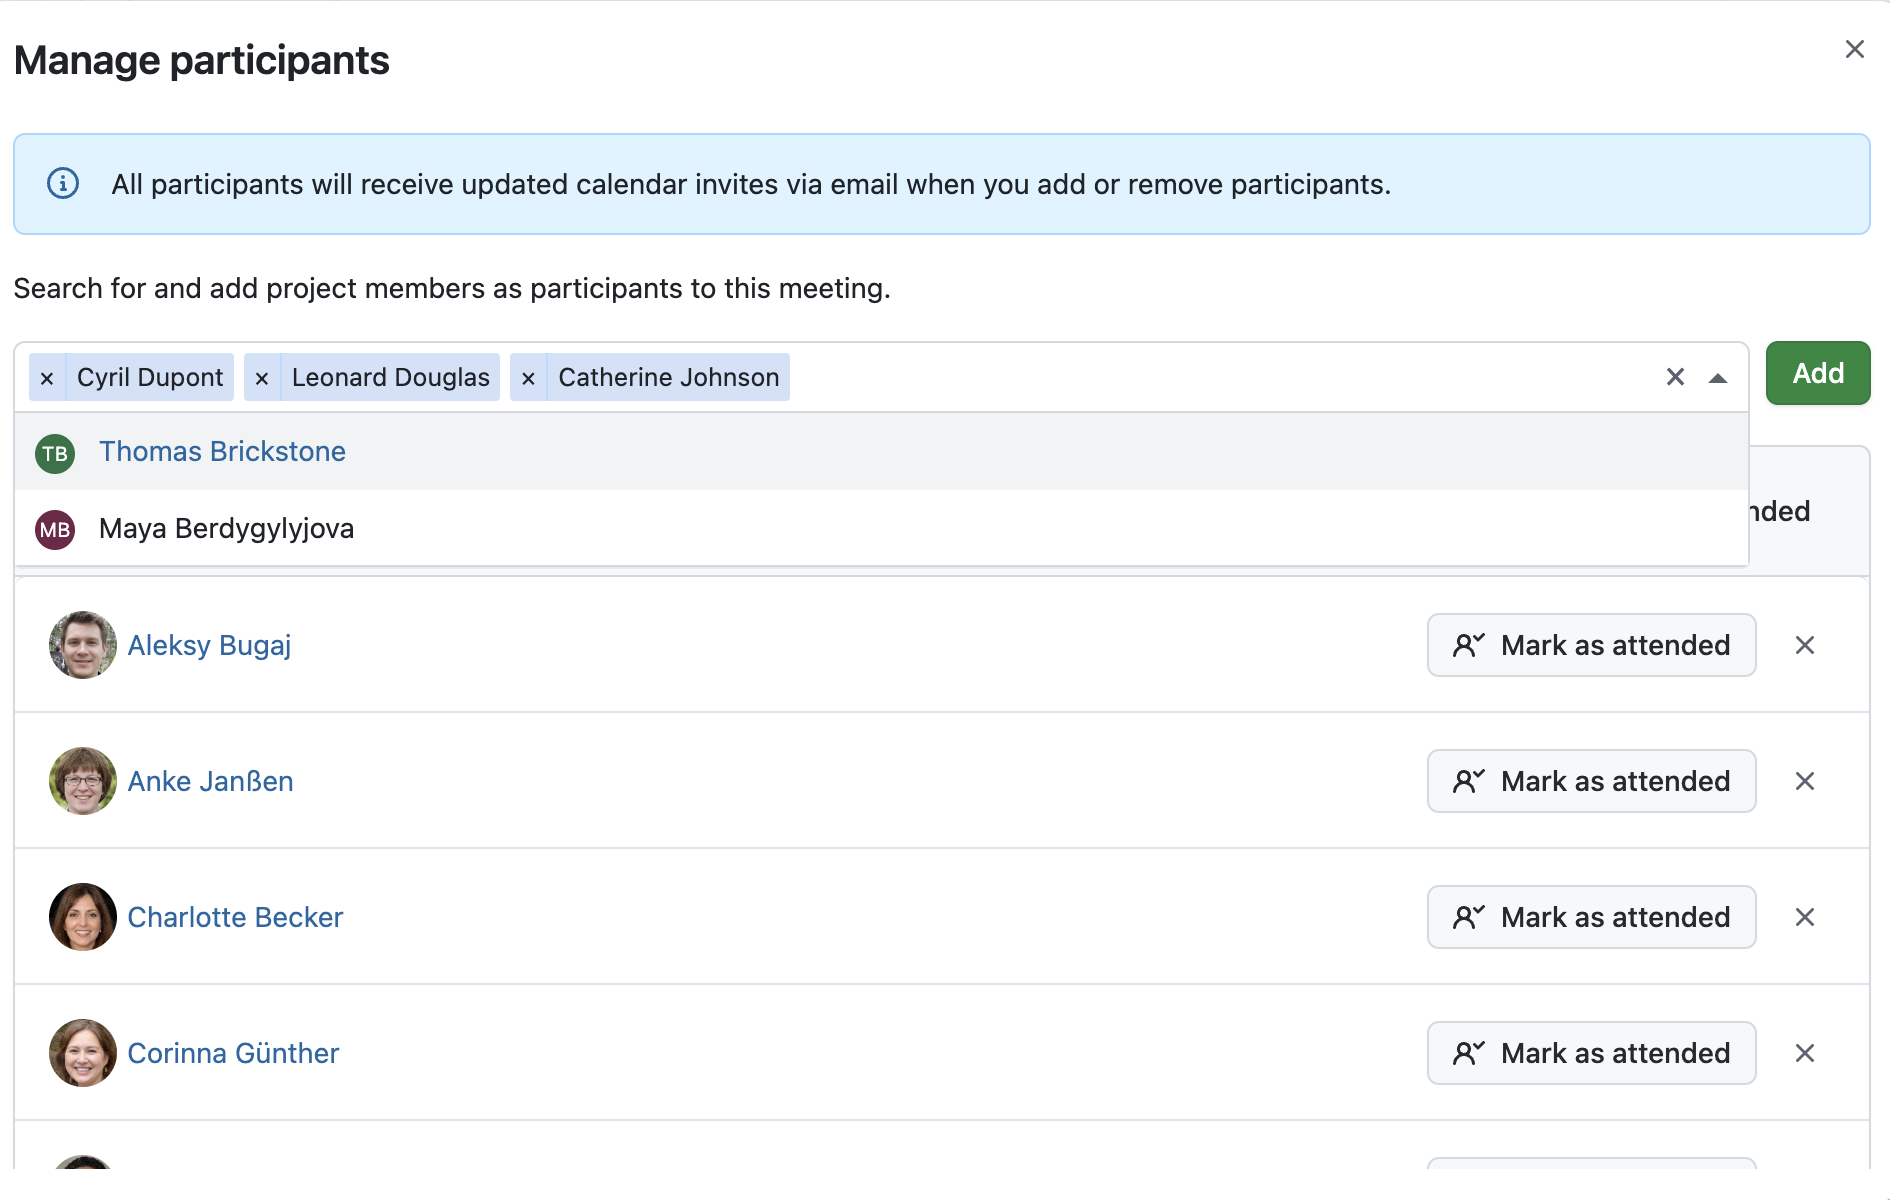Image resolution: width=1890 pixels, height=1200 pixels.
Task: Remove the Catherine Johnson chip
Action: coord(528,377)
